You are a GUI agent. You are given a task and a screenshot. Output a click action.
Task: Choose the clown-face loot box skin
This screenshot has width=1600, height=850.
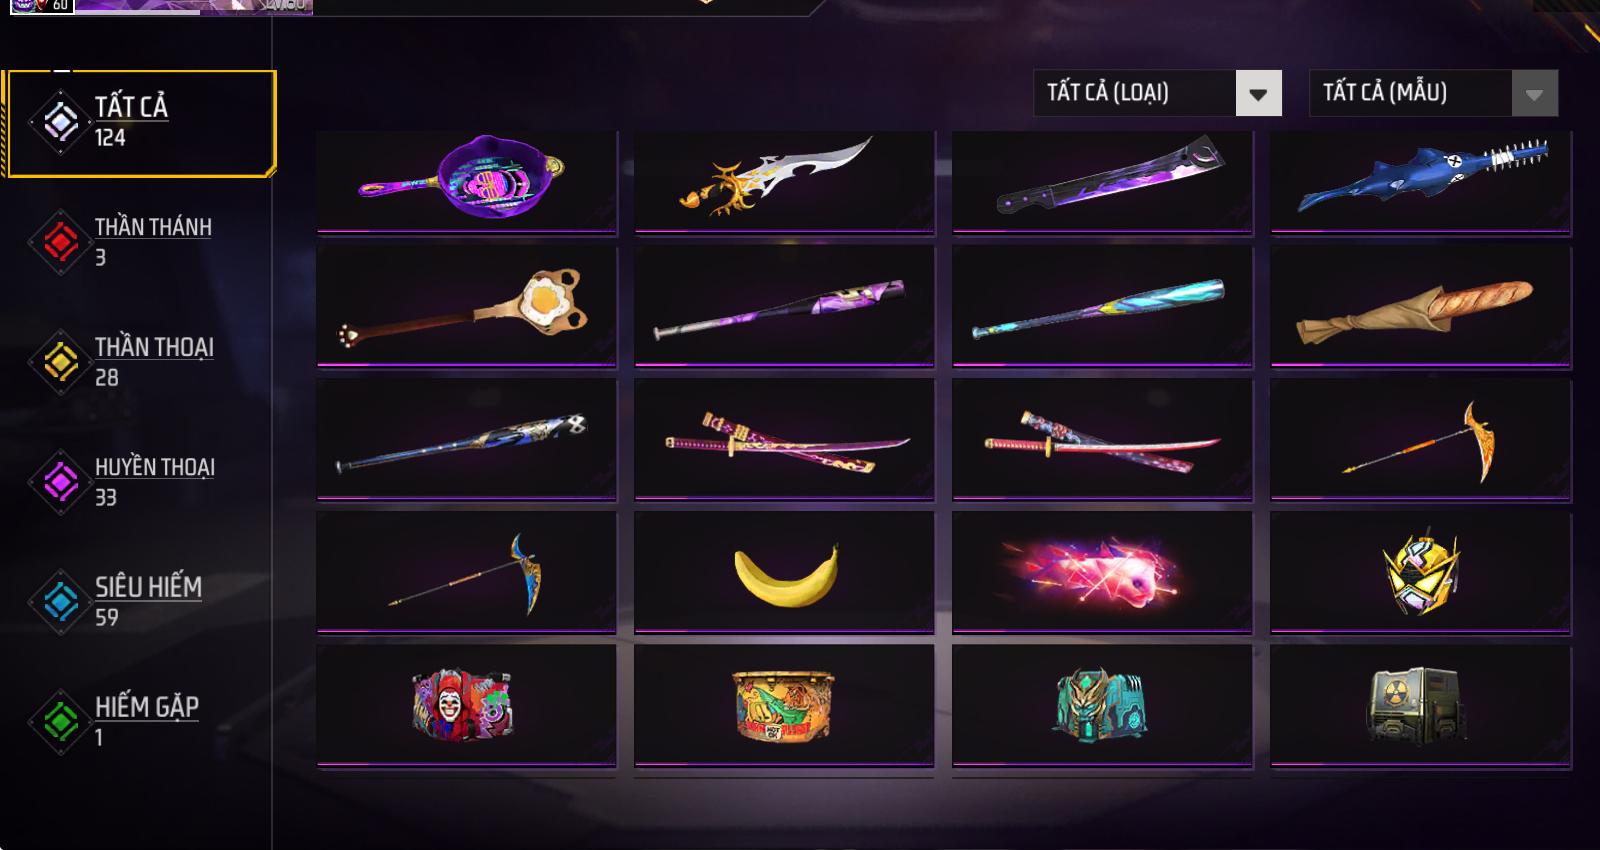click(x=466, y=707)
